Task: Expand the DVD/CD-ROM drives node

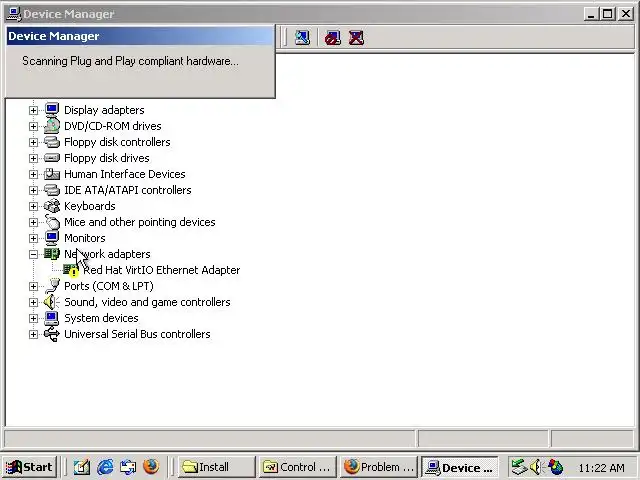Action: (x=33, y=126)
